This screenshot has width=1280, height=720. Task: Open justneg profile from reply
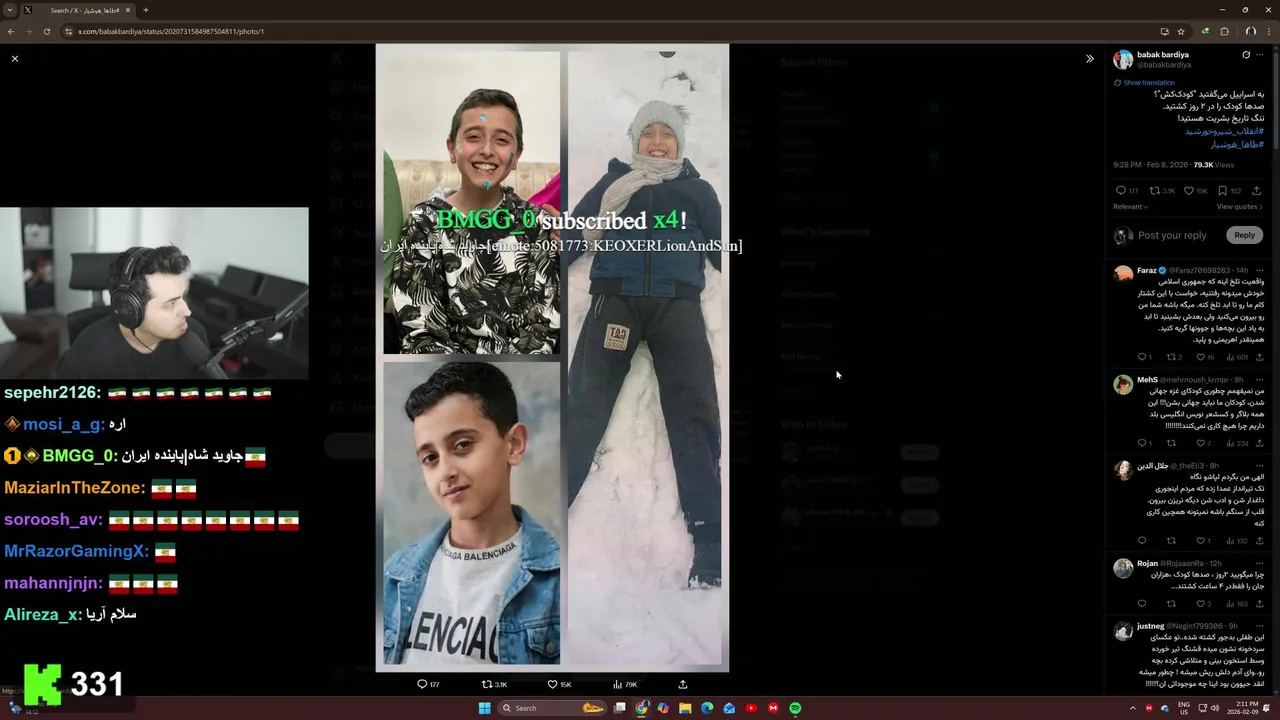pos(1151,626)
